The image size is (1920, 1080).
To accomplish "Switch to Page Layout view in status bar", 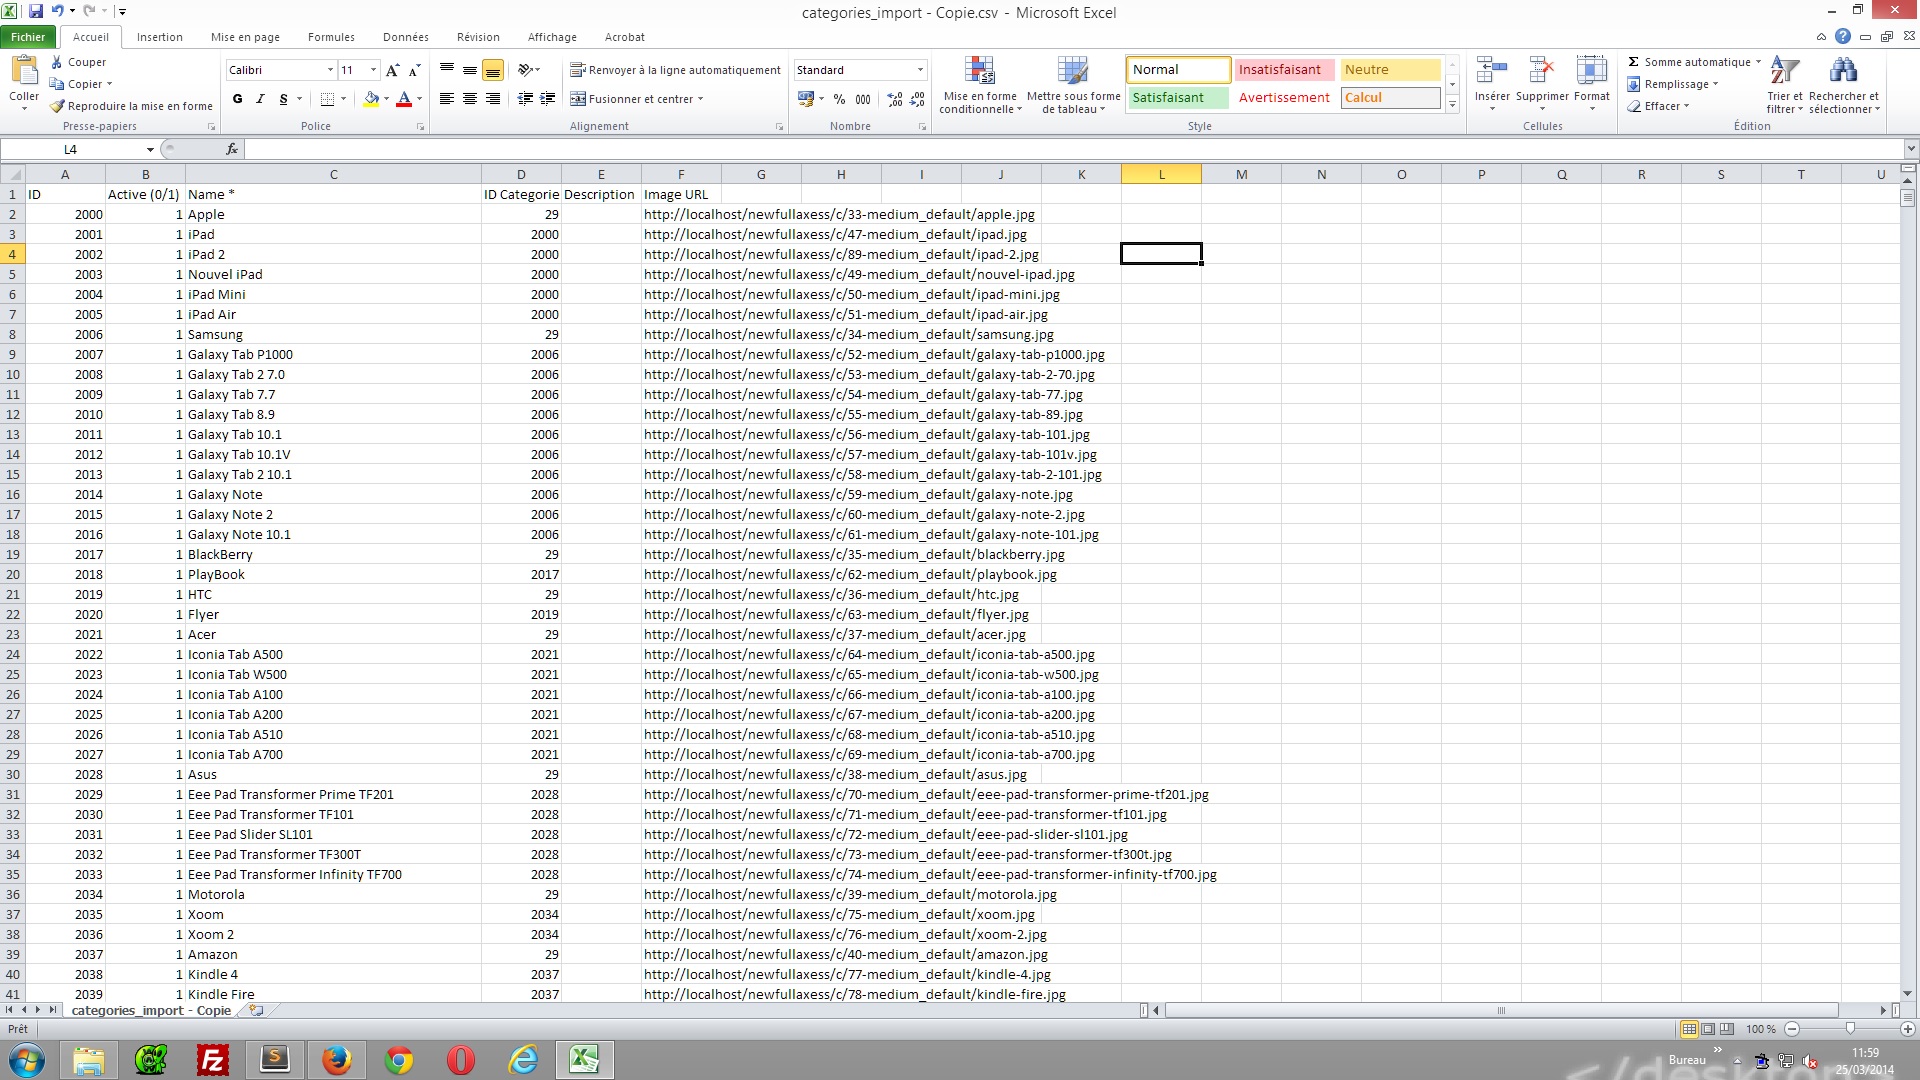I will pos(1708,1029).
